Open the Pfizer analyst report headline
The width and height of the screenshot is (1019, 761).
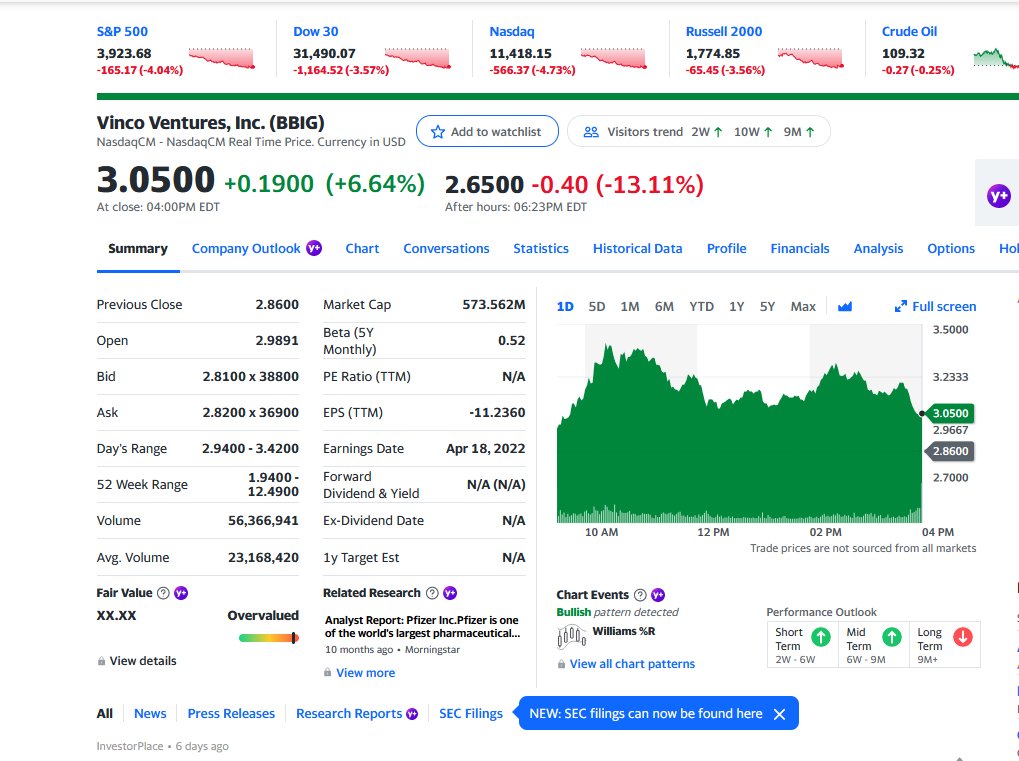(422, 626)
